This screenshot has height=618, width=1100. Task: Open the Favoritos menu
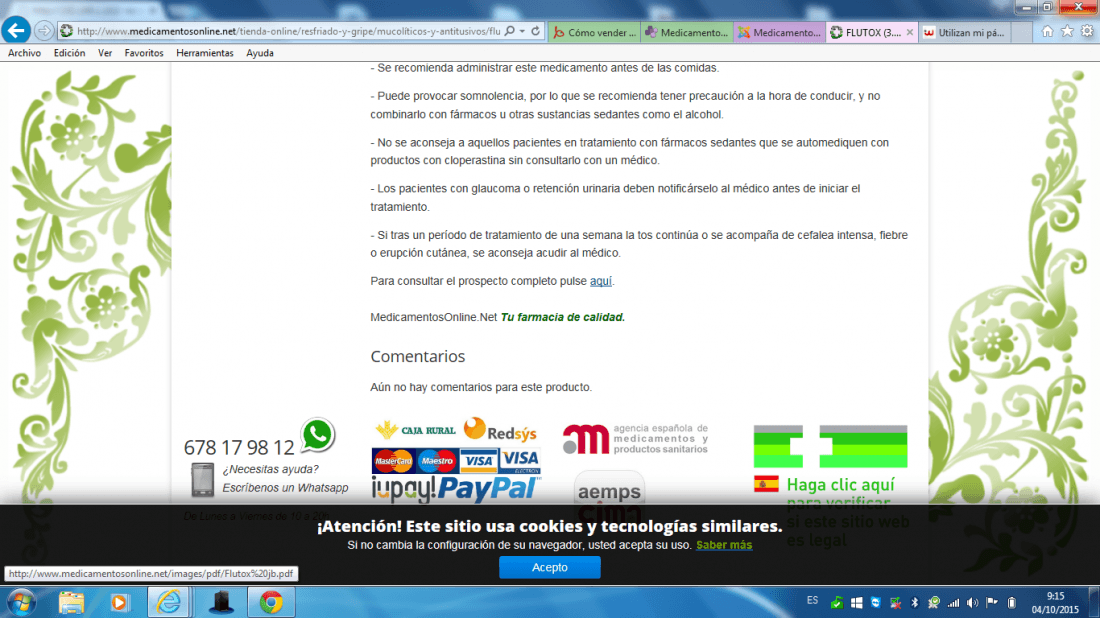(144, 53)
